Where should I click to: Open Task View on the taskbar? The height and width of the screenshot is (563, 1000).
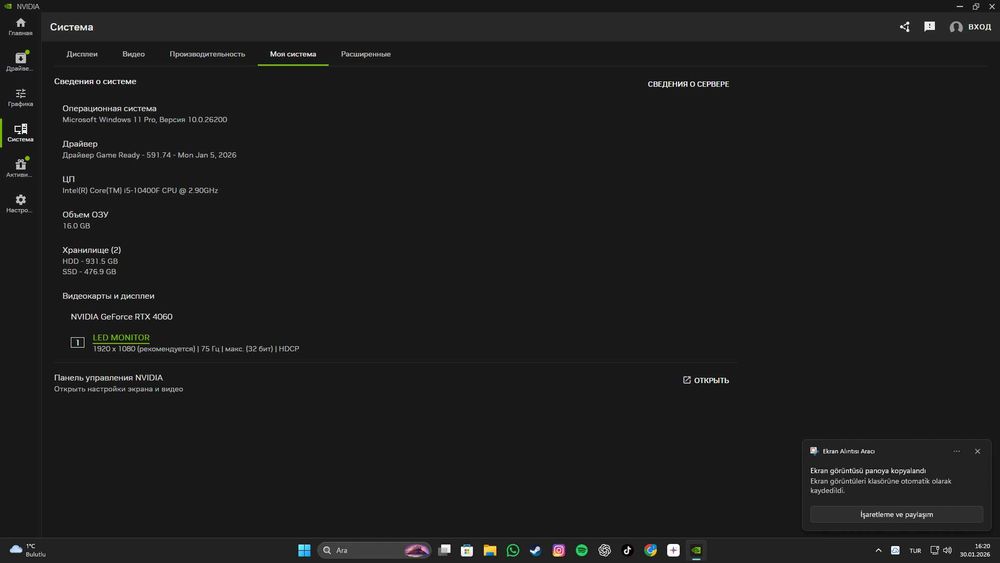click(445, 550)
